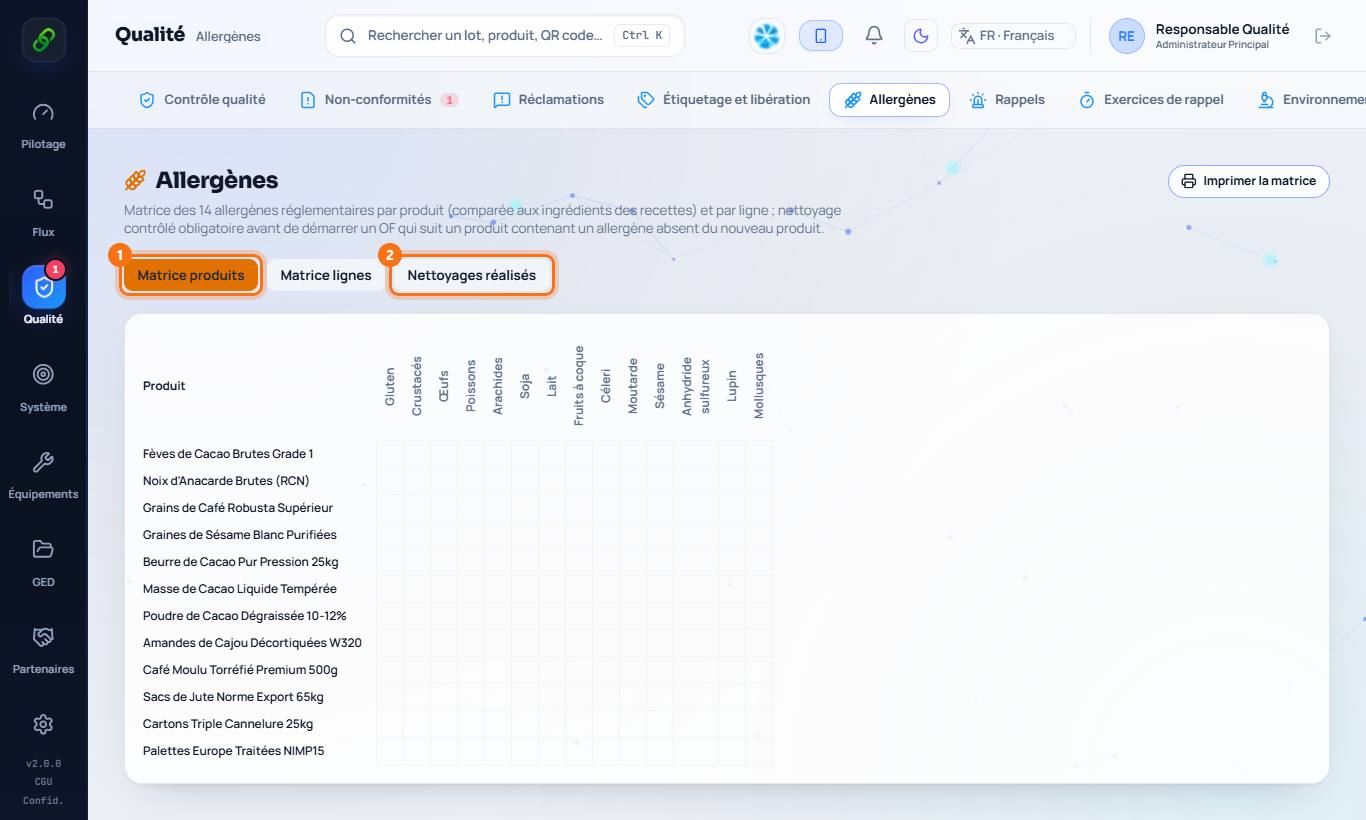Open the Flux section icon
This screenshot has height=820, width=1366.
43,199
